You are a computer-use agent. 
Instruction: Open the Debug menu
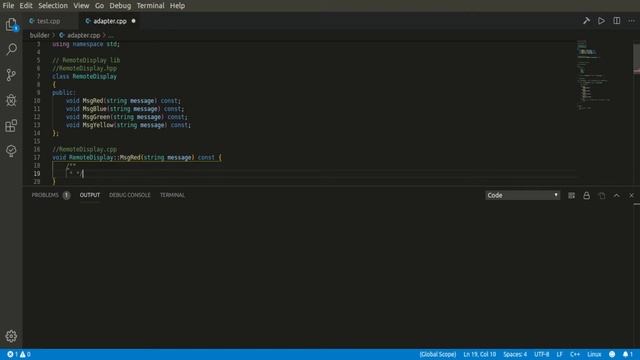click(x=120, y=6)
